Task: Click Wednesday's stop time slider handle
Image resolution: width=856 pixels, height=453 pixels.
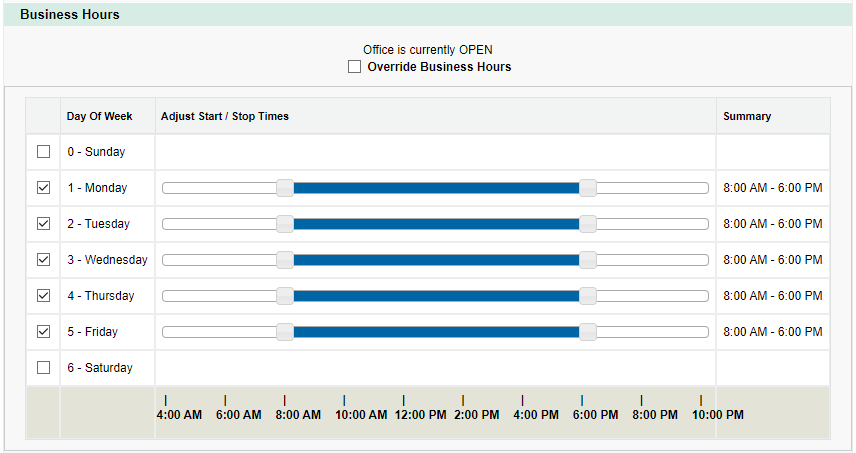Action: tap(588, 260)
